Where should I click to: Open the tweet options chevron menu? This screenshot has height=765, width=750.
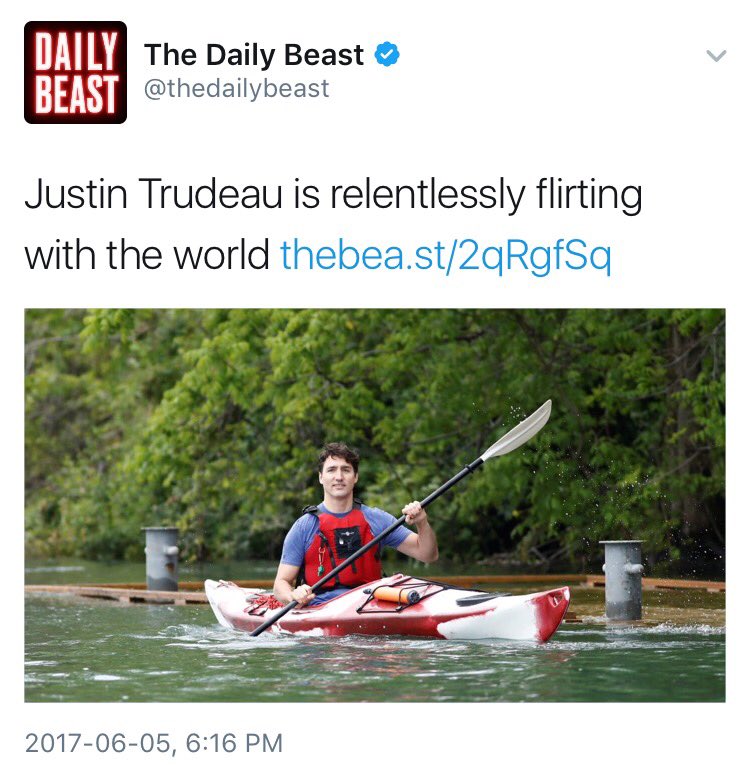pyautogui.click(x=716, y=56)
